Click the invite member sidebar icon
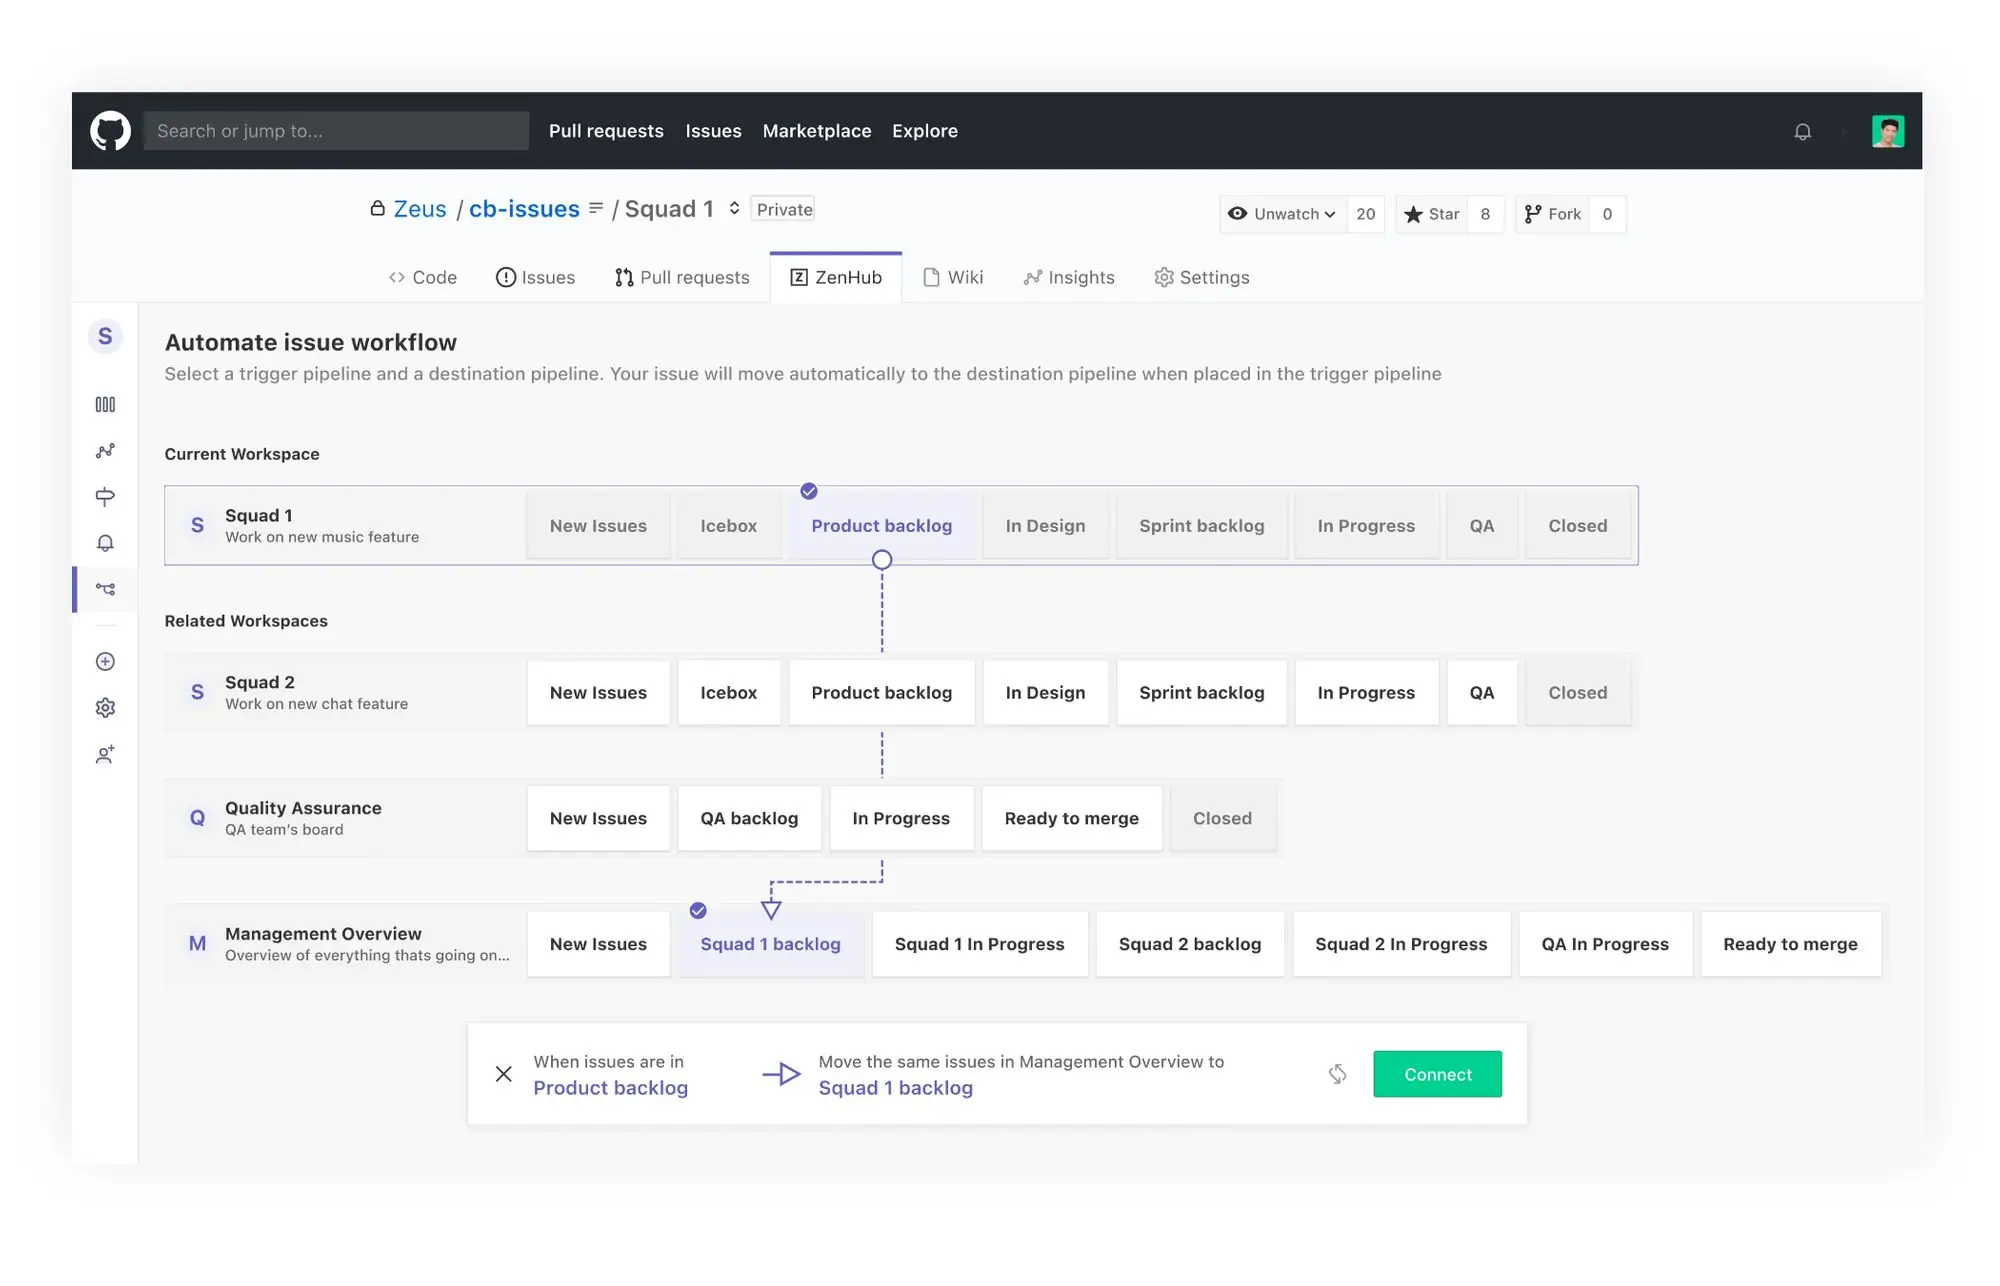Image resolution: width=2000 pixels, height=1286 pixels. [x=105, y=754]
